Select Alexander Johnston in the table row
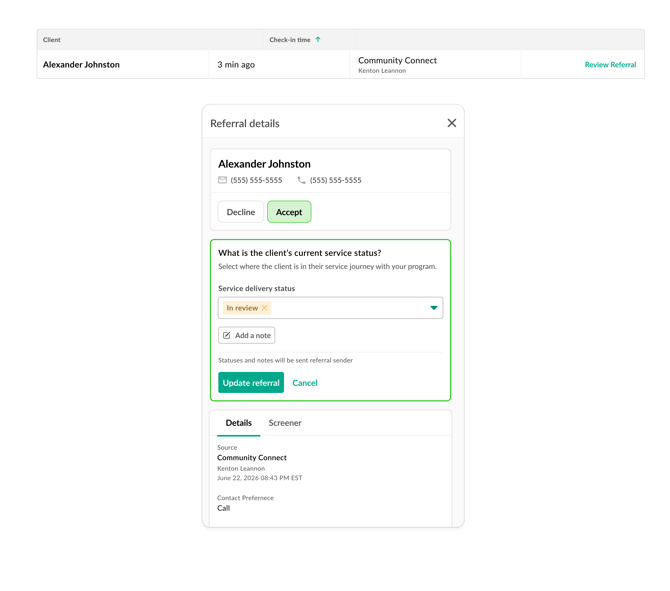The image size is (670, 591). click(81, 65)
